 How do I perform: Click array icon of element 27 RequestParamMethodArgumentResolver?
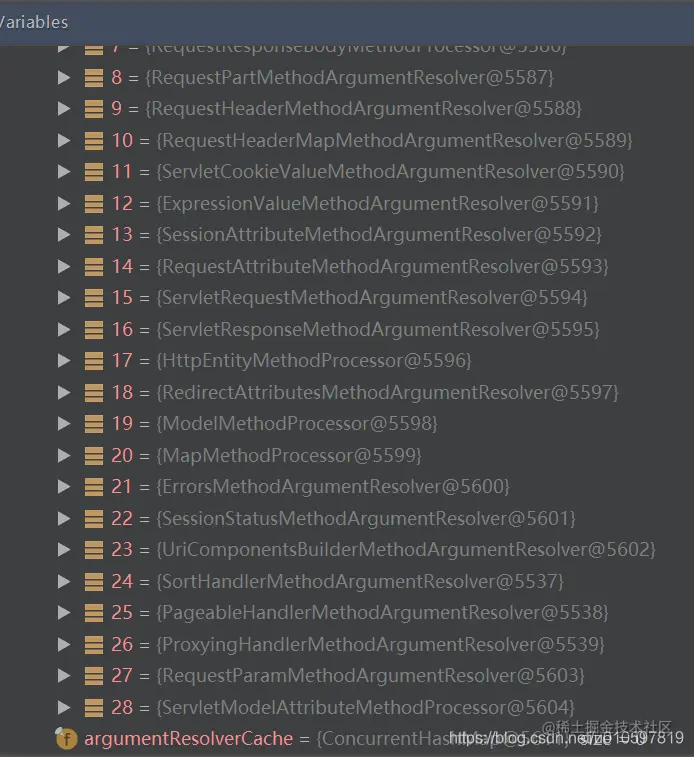[94, 676]
